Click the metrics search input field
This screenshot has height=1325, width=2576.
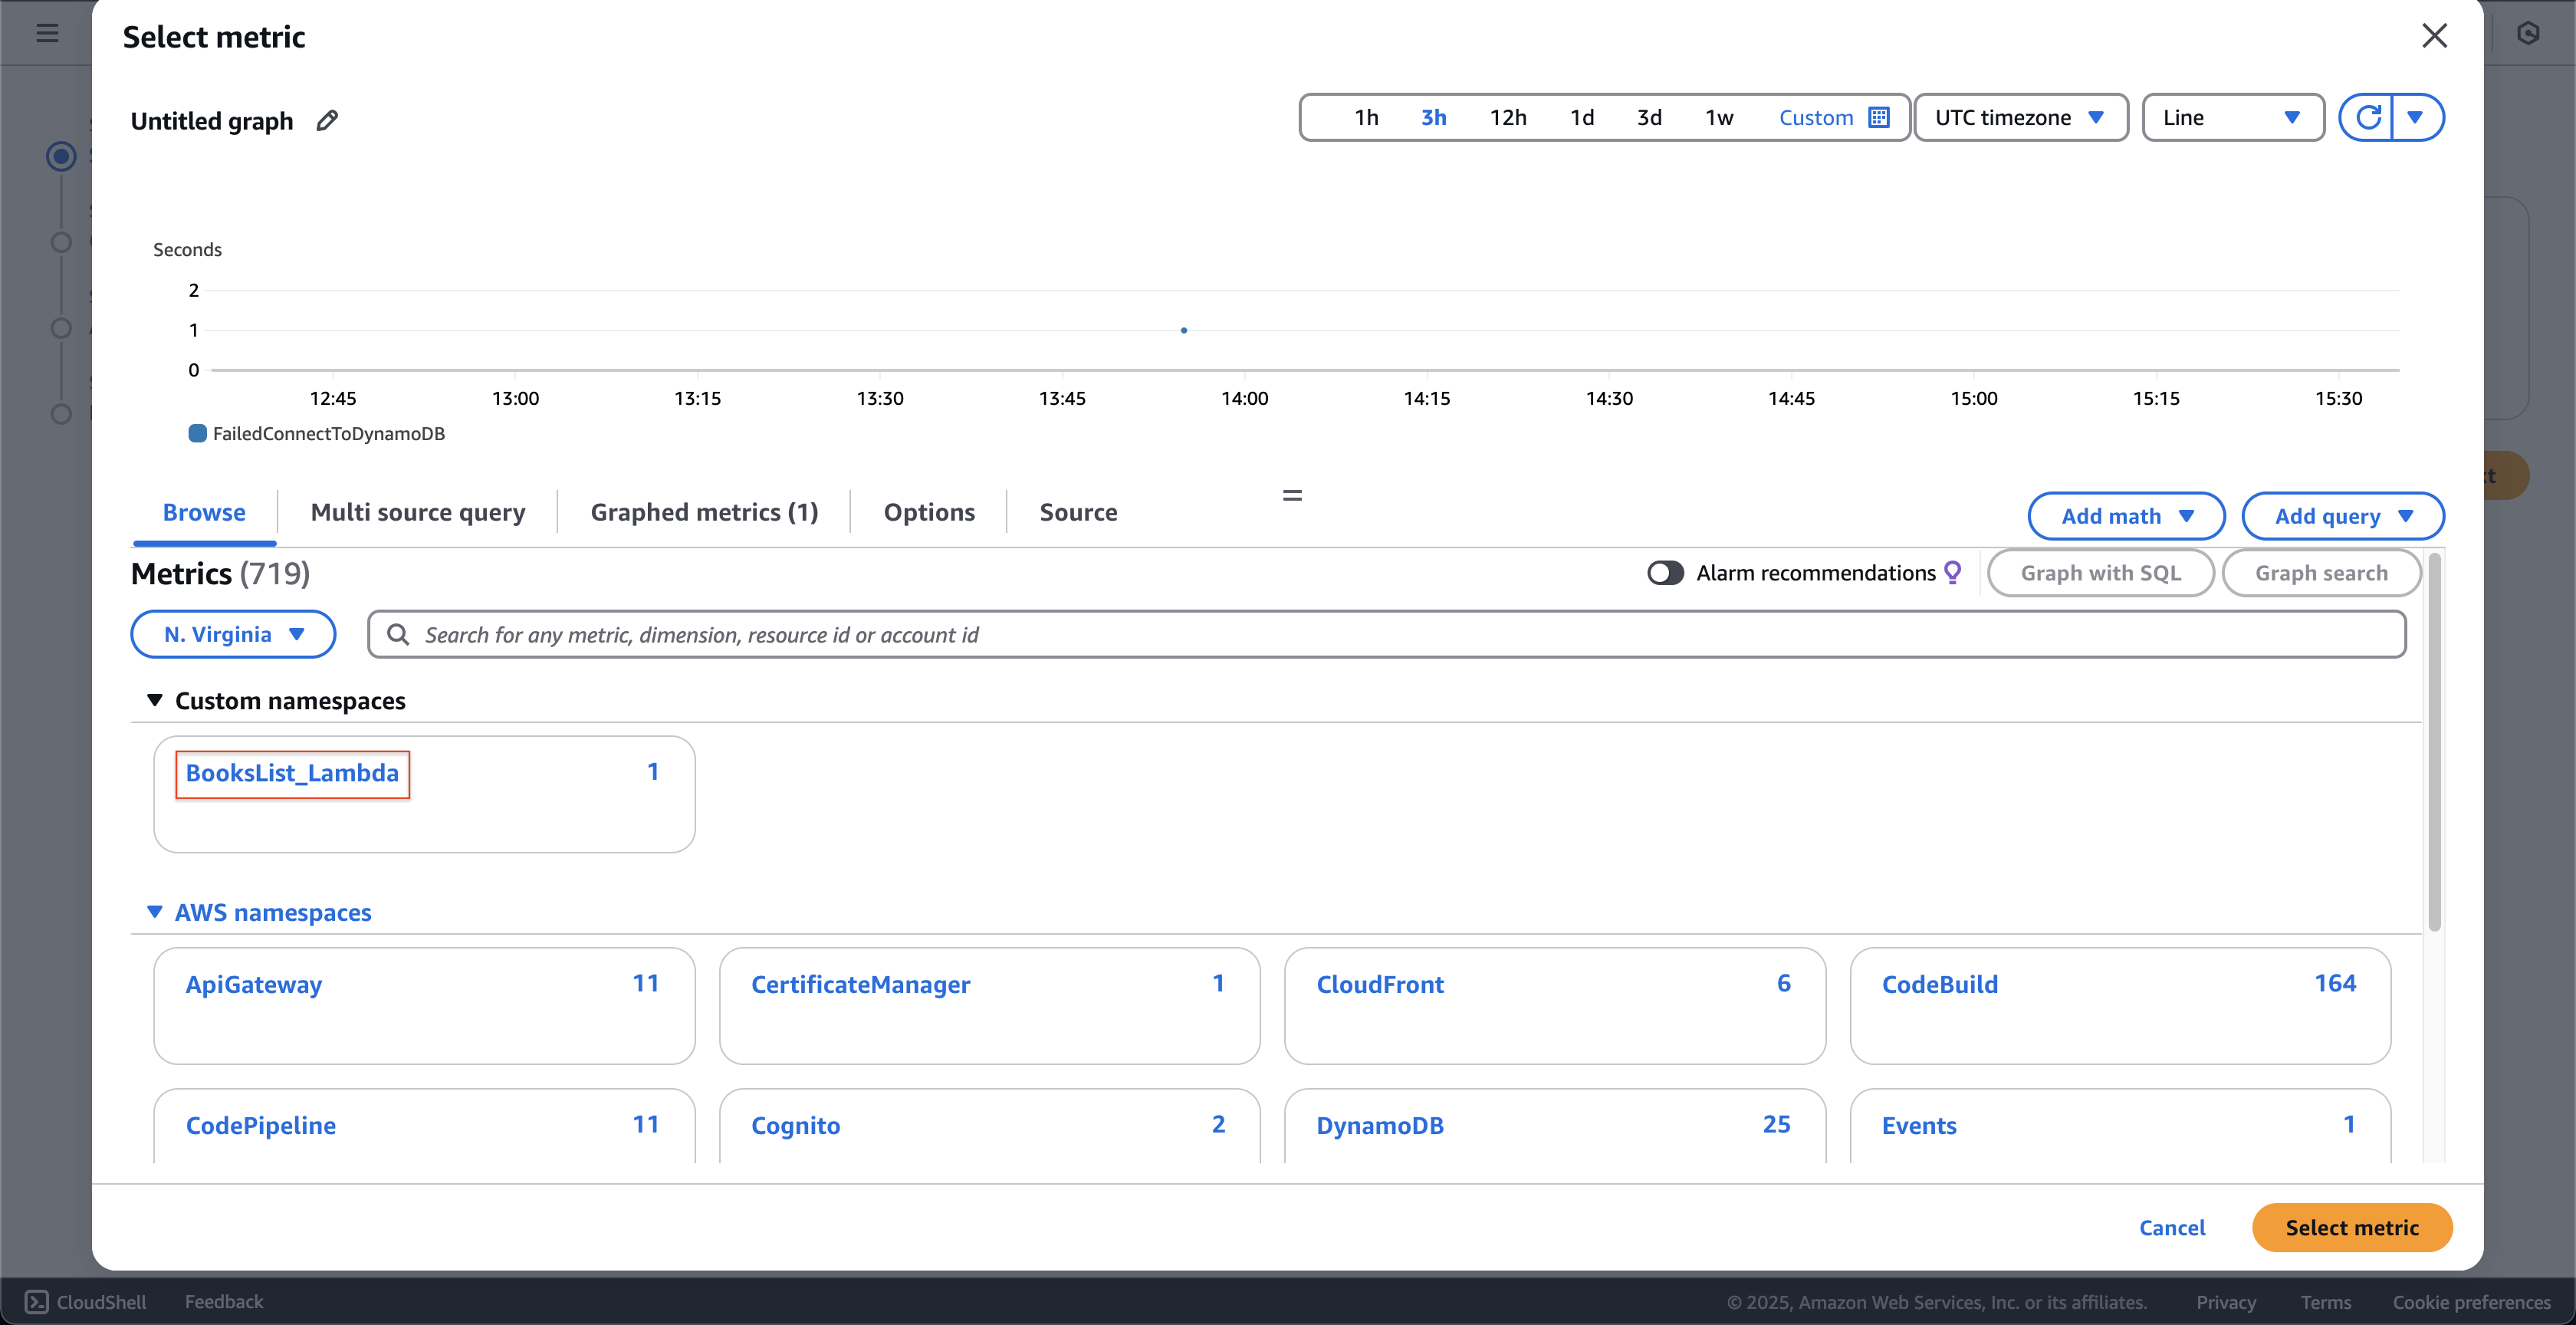tap(1387, 634)
